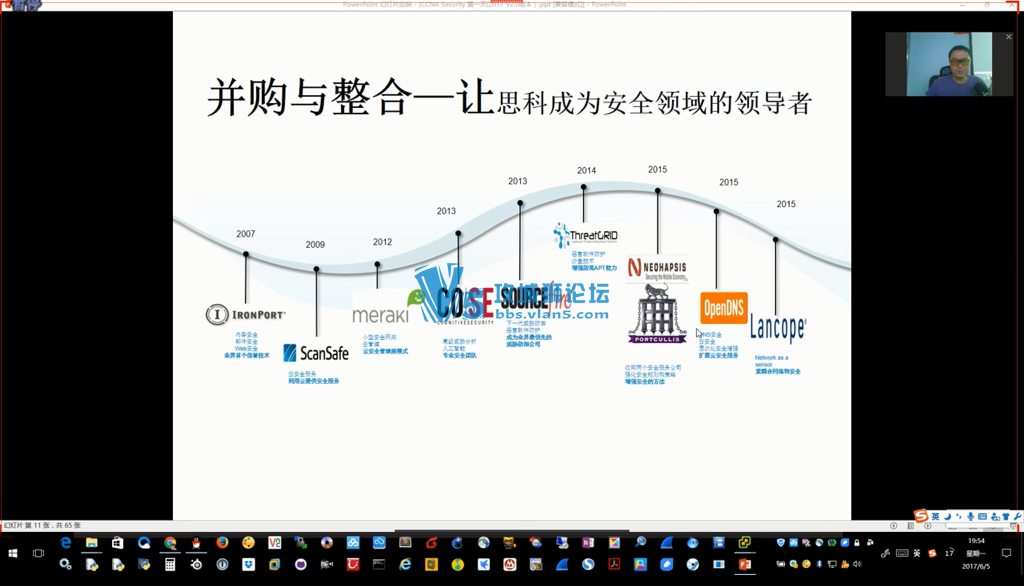
Task: Click the Sogou S logo on IME bar
Action: coord(921,515)
